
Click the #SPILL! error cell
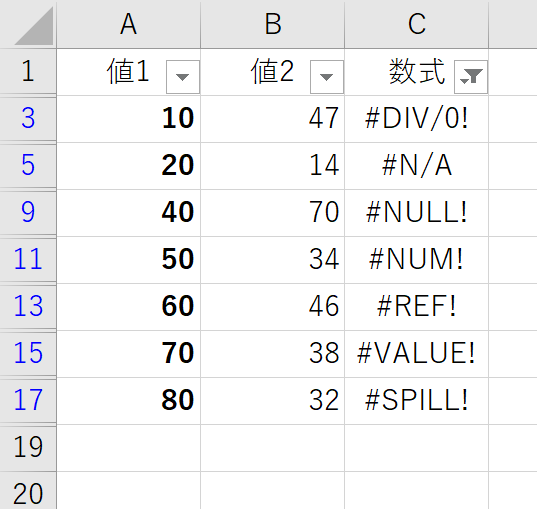pos(416,401)
